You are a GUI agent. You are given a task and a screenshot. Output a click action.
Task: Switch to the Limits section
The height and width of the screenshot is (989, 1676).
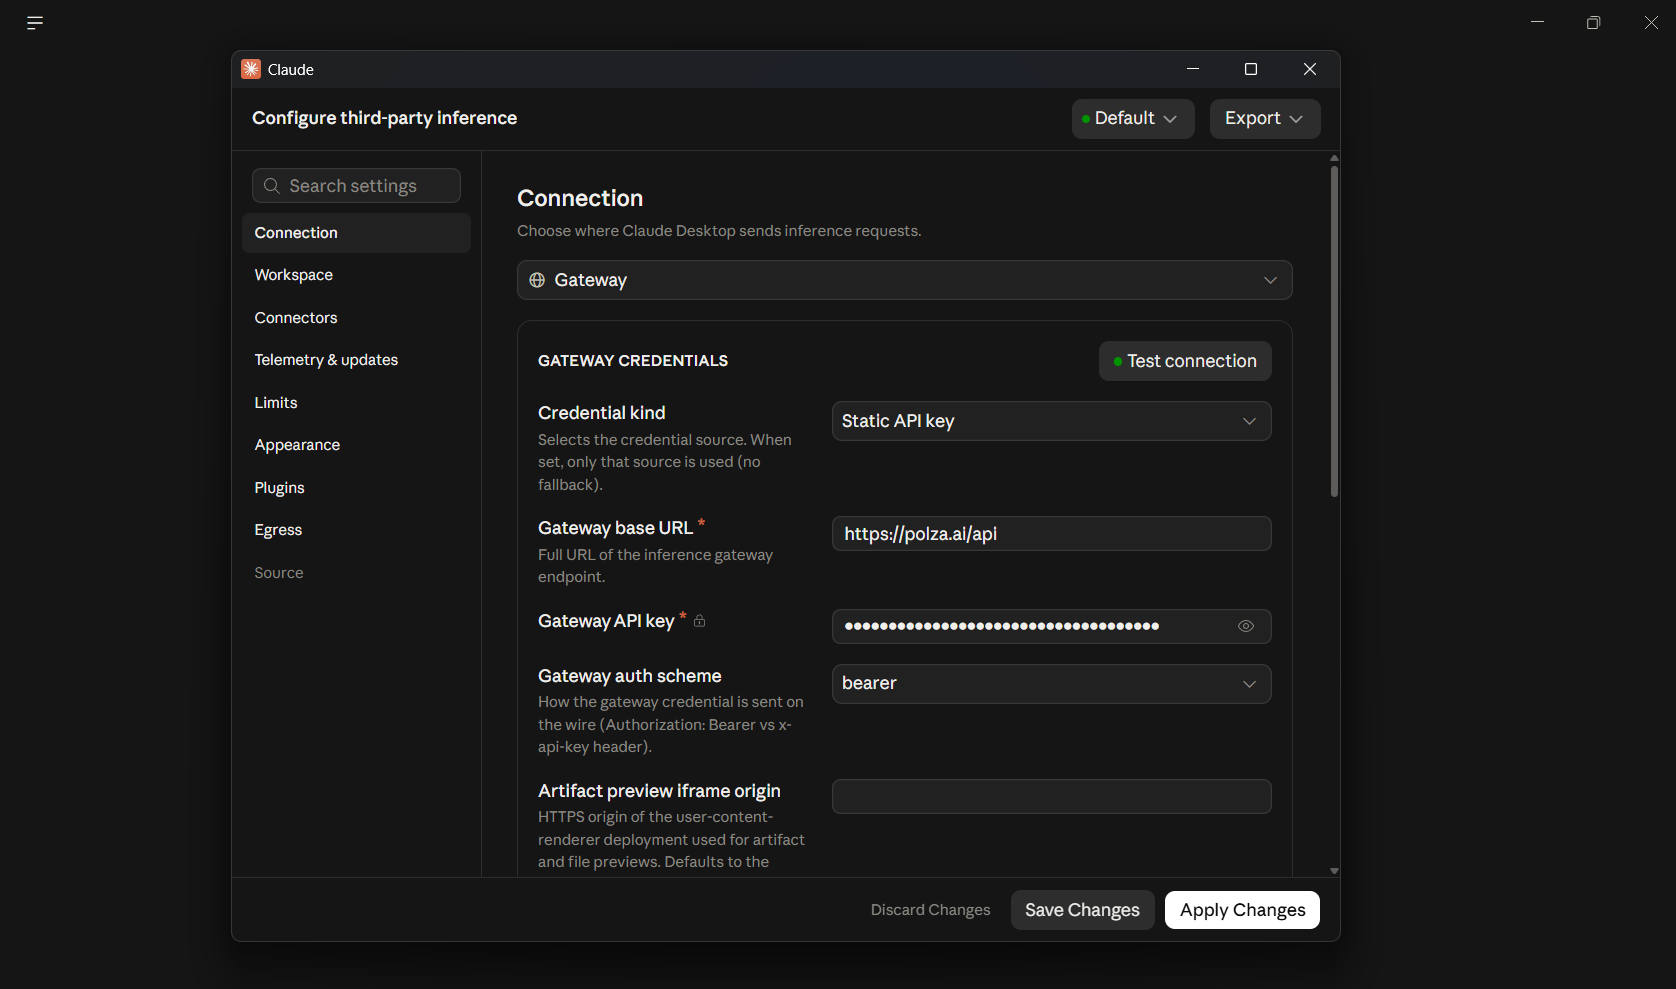(356, 403)
